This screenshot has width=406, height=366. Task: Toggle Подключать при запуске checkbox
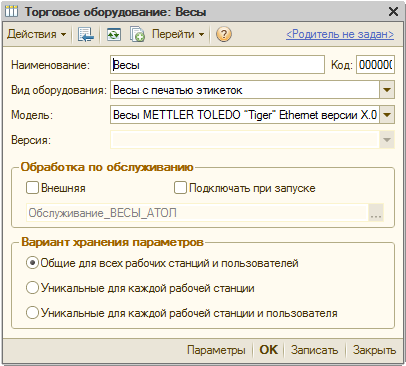point(180,188)
